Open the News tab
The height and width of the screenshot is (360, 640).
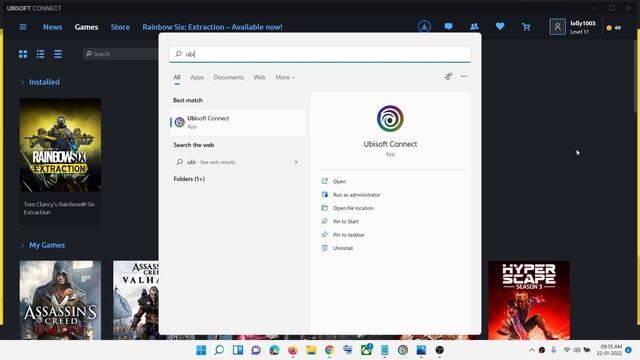pos(52,27)
